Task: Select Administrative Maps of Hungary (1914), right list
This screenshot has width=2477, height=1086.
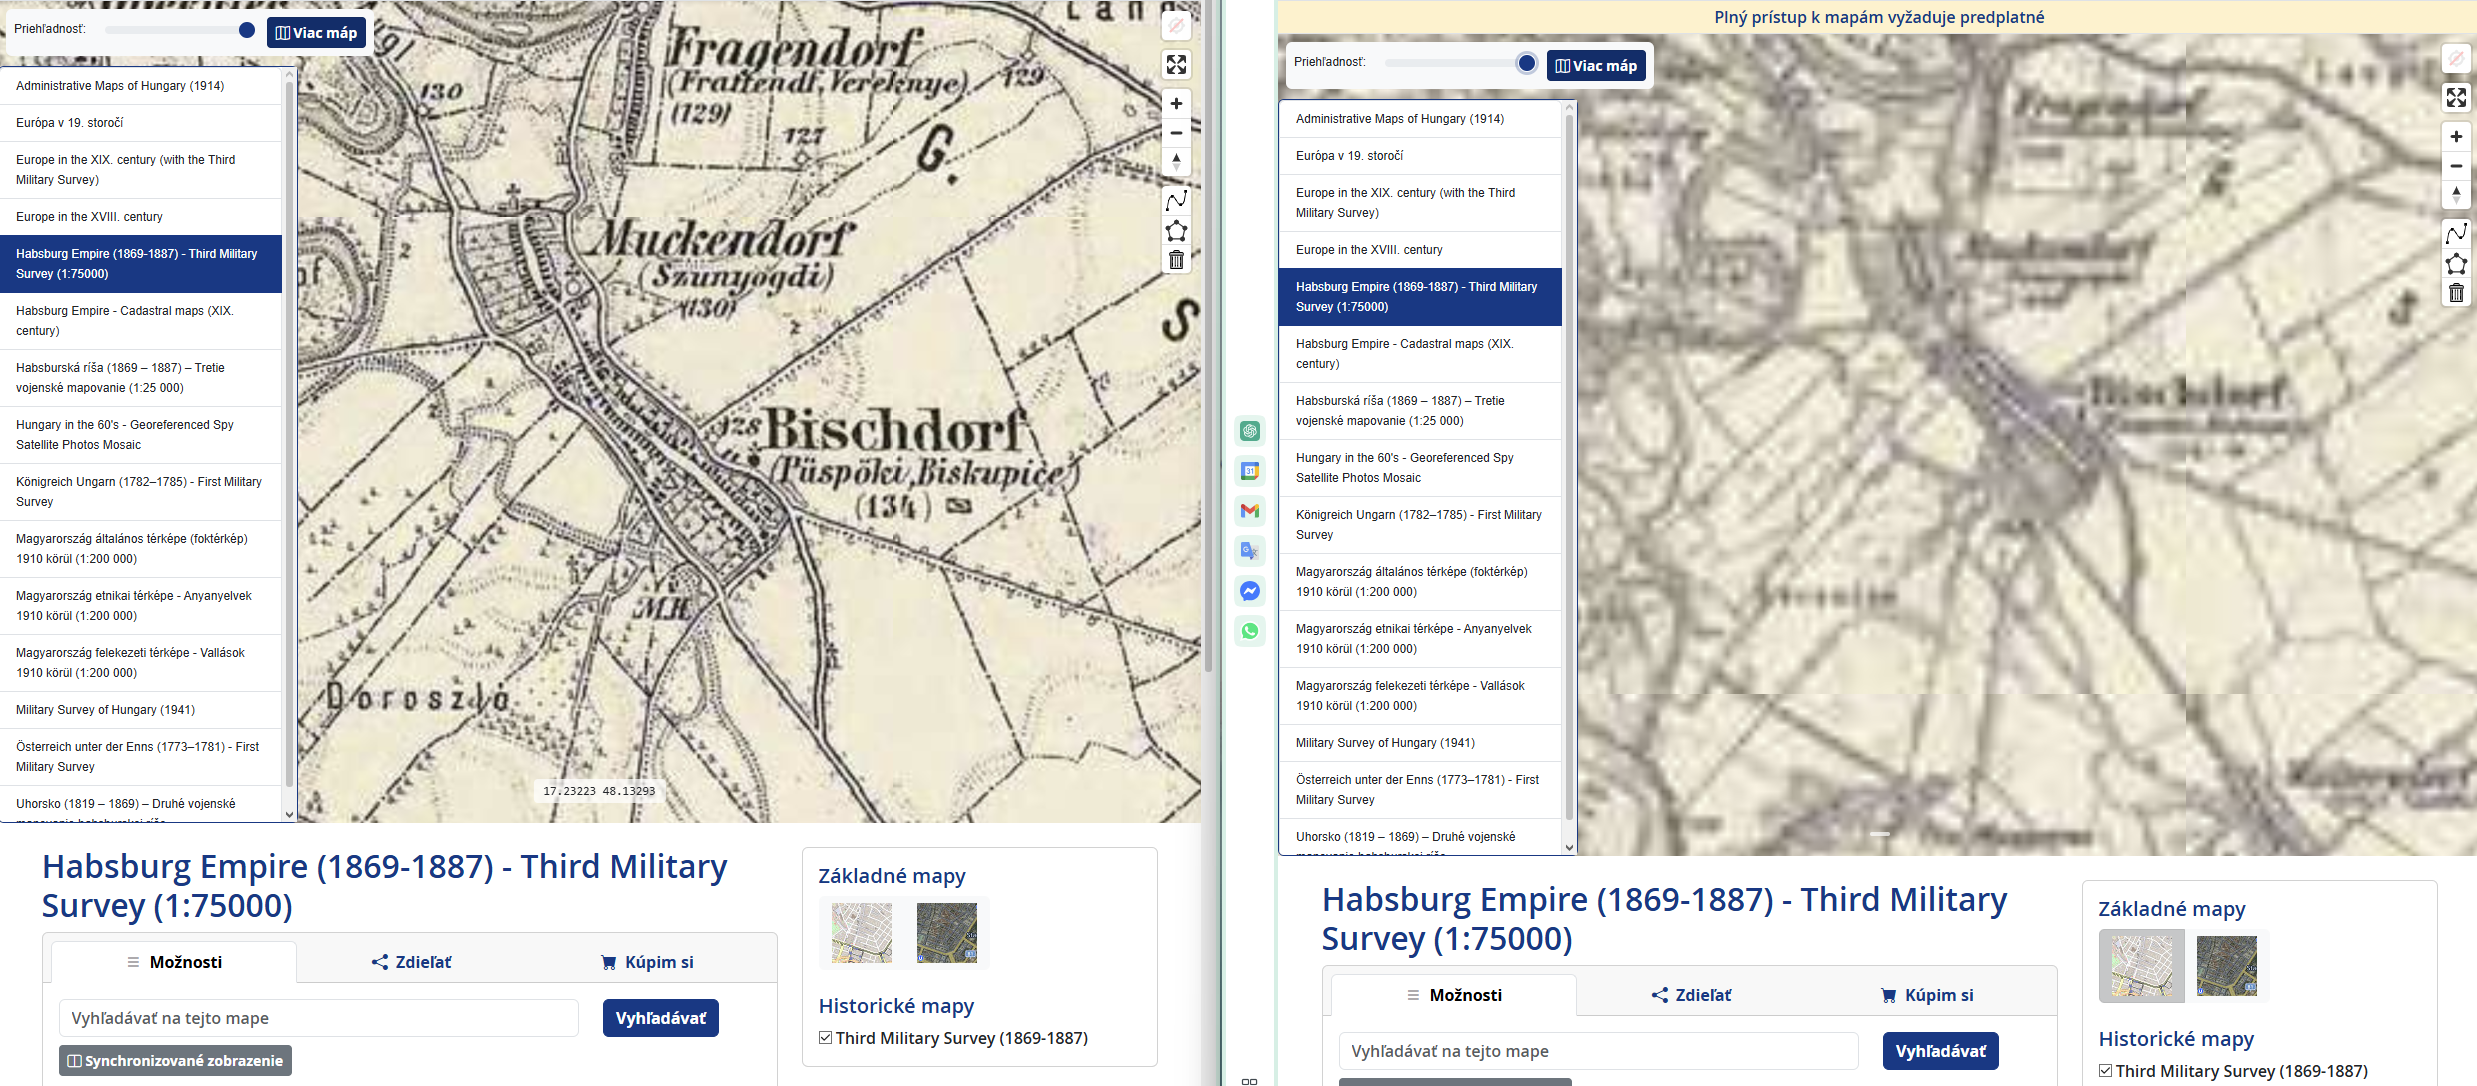Action: 1420,119
